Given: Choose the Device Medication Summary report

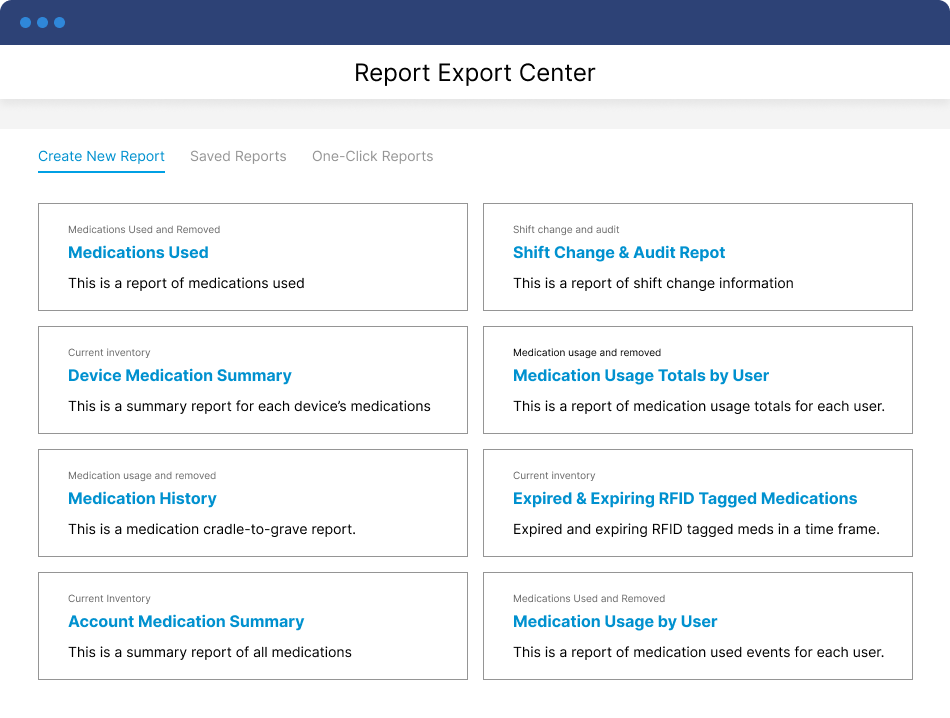Looking at the screenshot, I should pos(180,376).
